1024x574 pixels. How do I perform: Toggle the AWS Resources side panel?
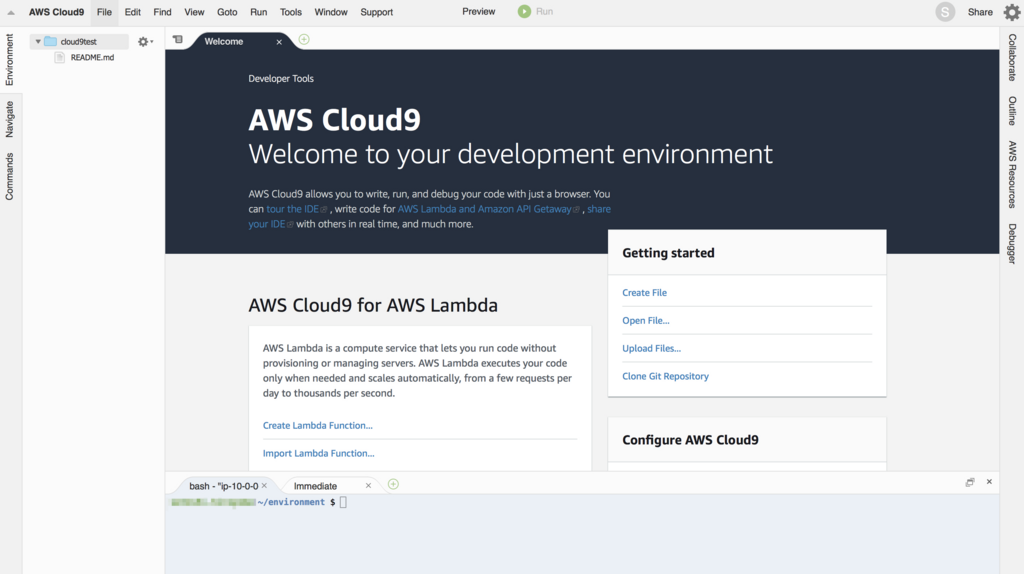point(1012,174)
